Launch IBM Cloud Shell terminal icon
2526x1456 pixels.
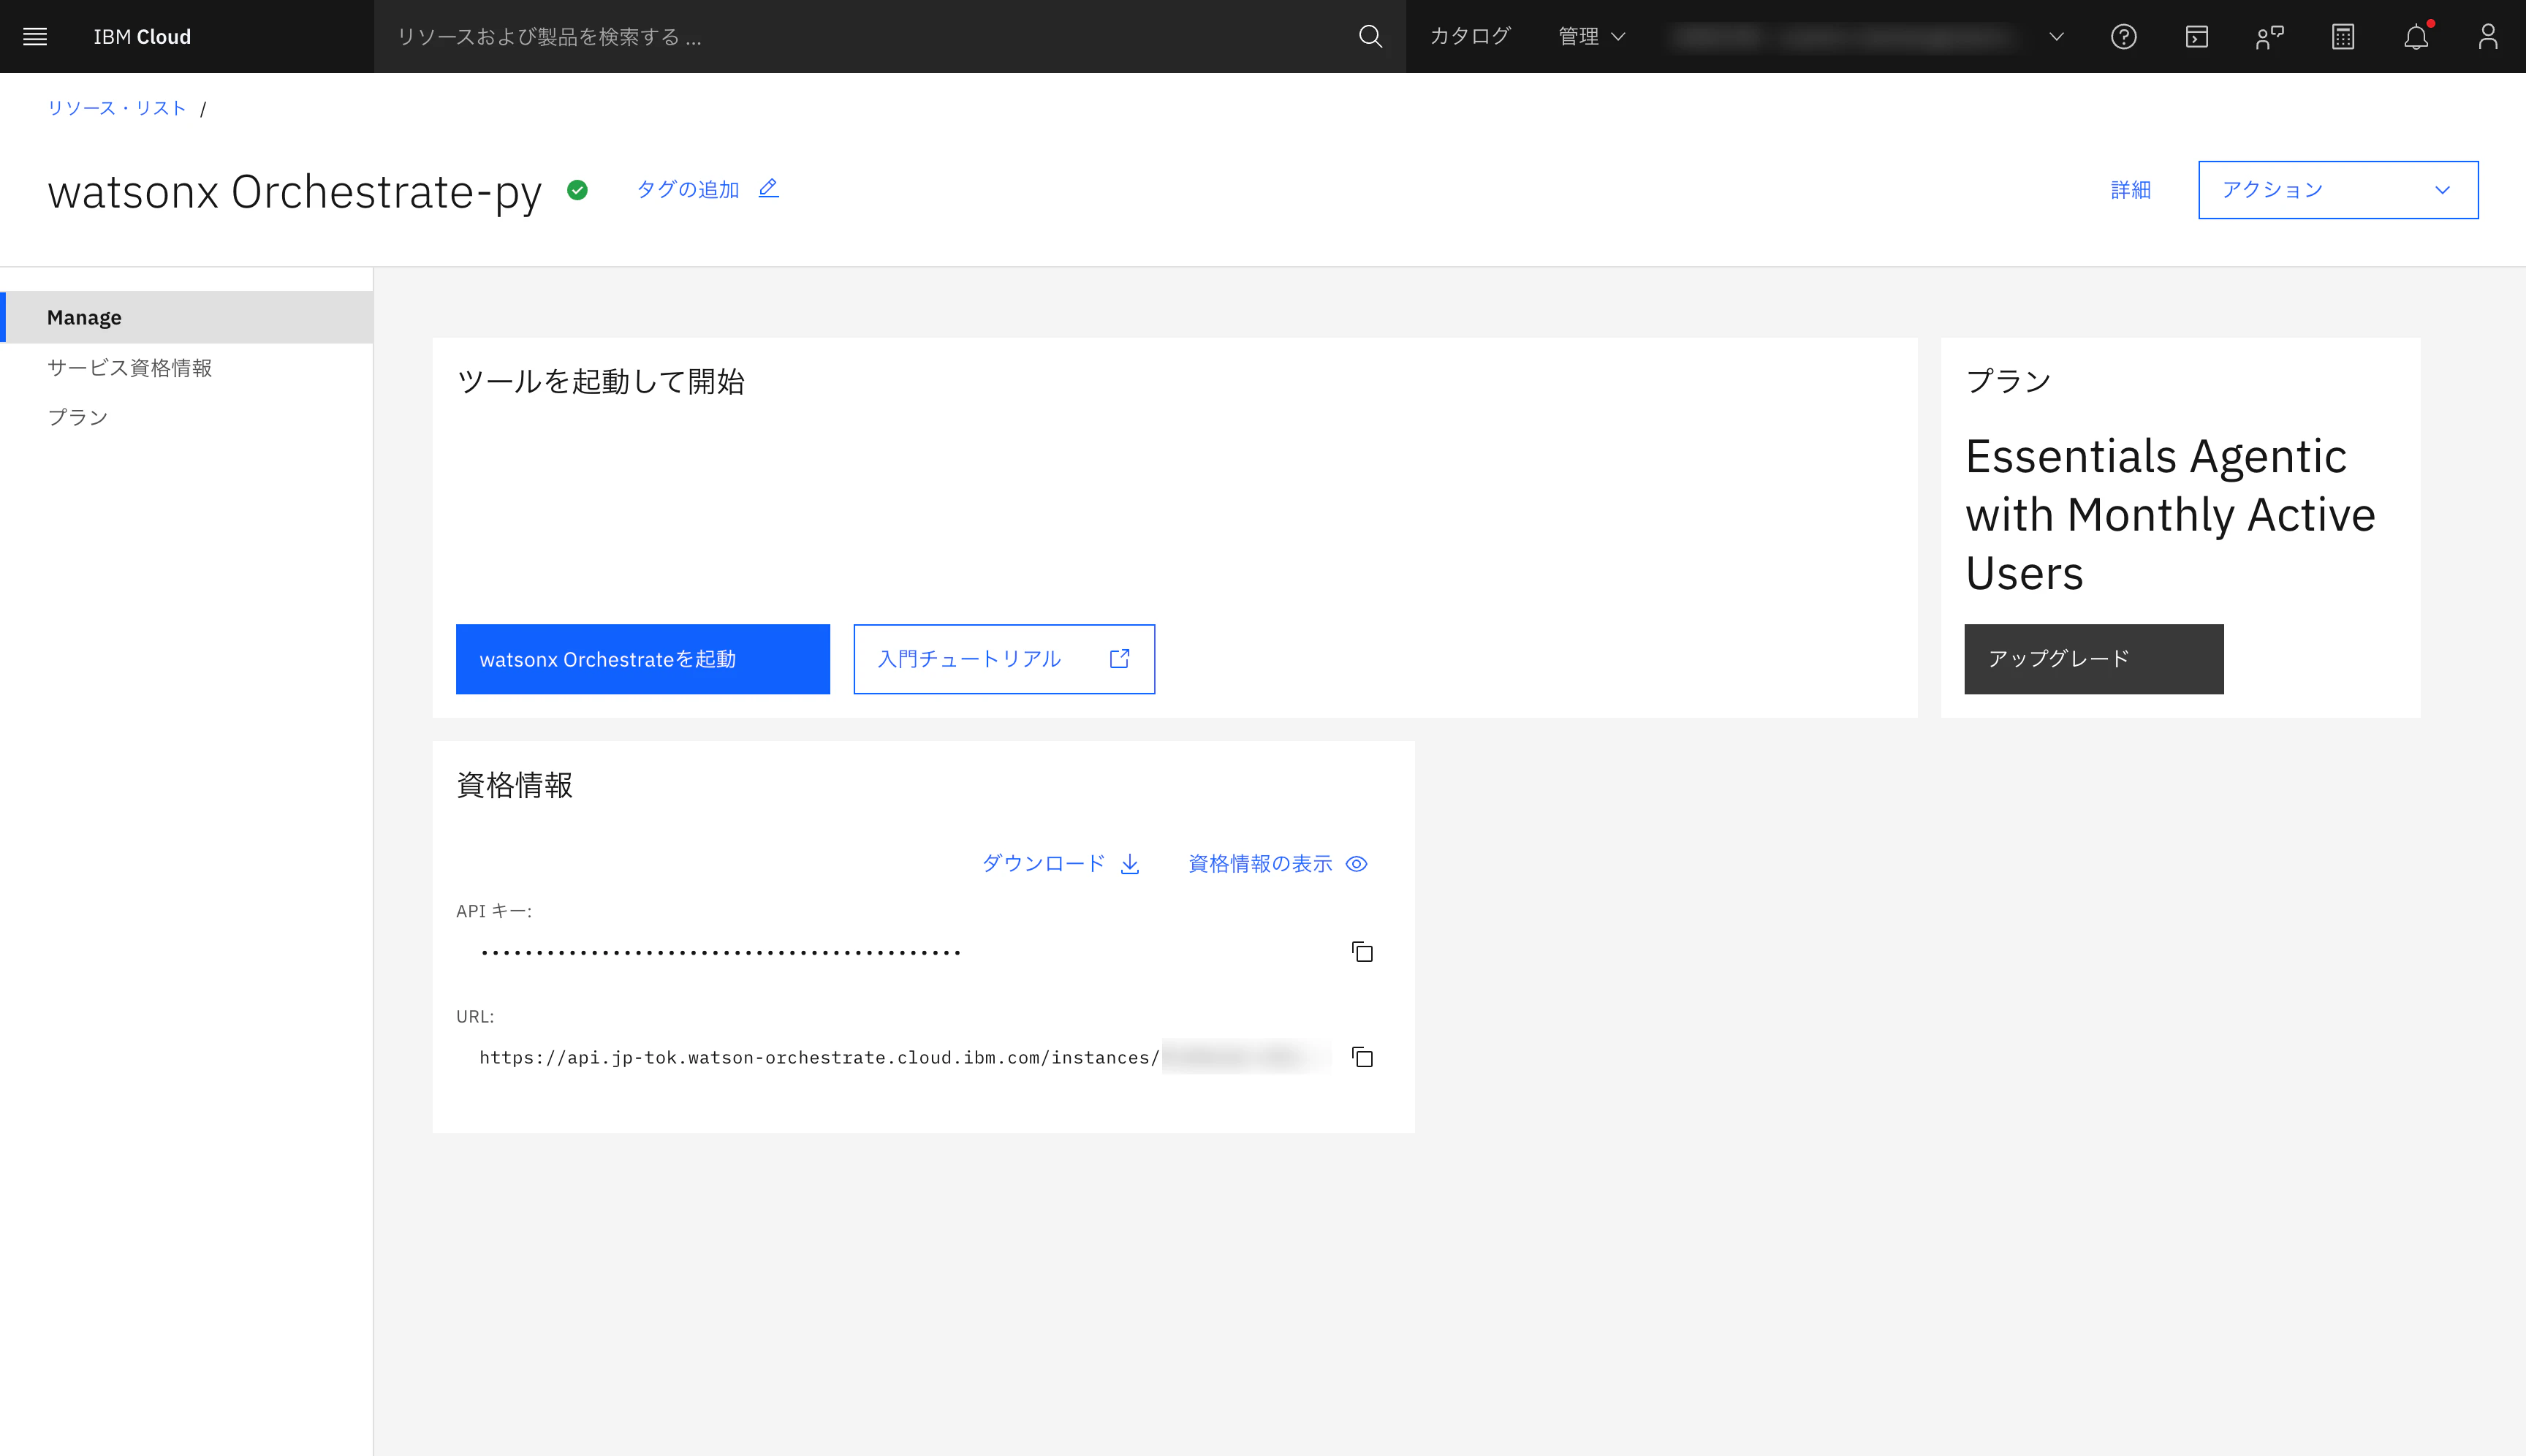pos(2196,37)
